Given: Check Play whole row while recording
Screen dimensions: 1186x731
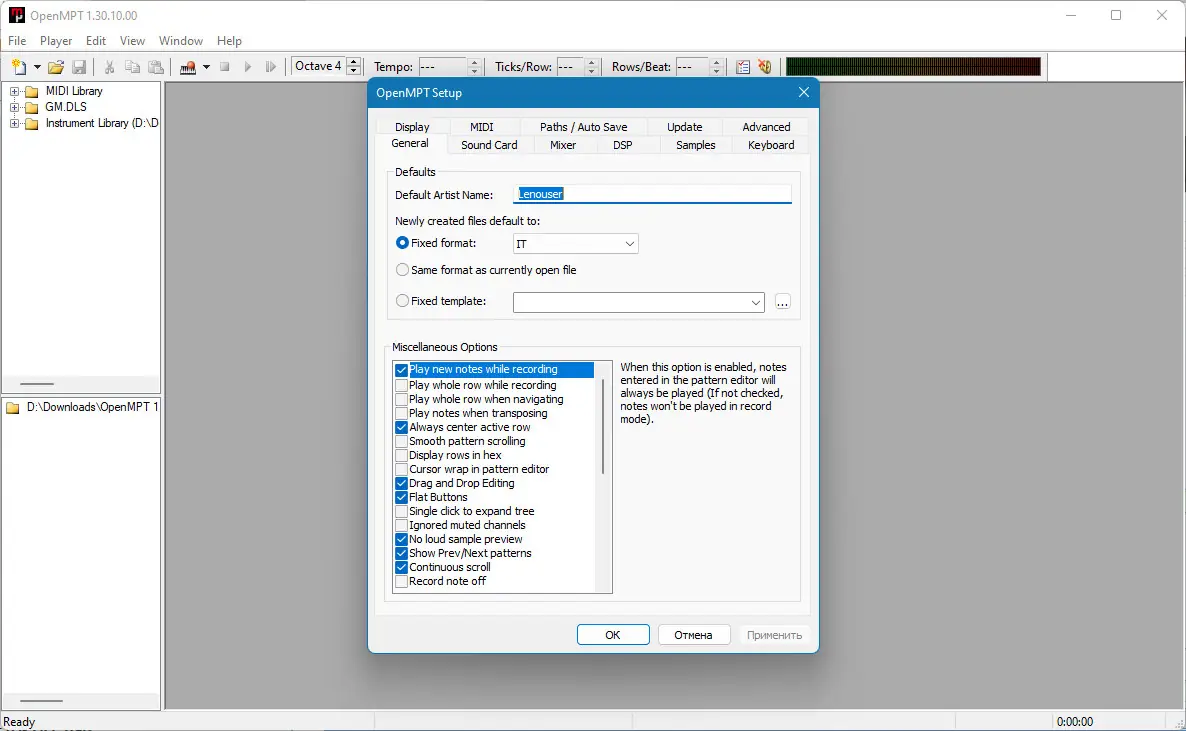Looking at the screenshot, I should (402, 385).
